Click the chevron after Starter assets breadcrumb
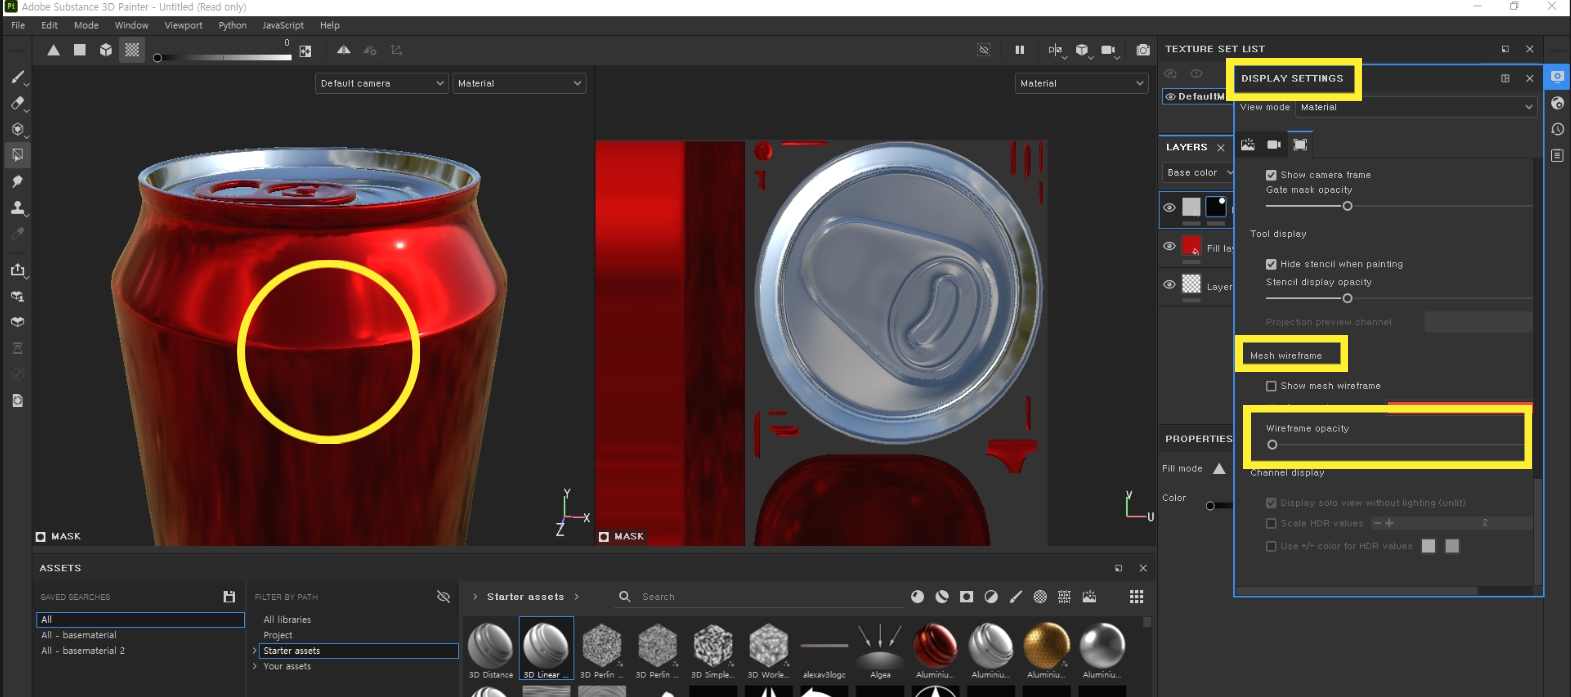This screenshot has height=697, width=1571. (576, 597)
